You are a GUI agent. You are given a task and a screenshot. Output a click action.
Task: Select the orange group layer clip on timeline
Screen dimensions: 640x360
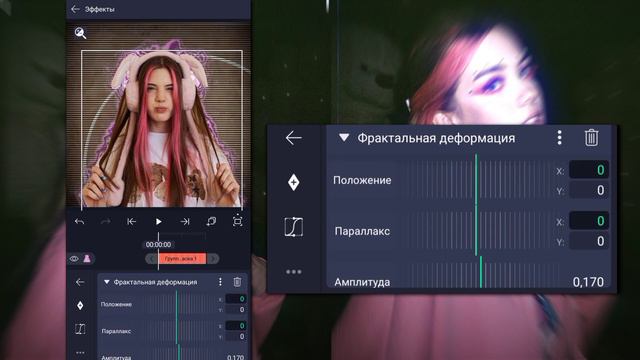point(182,259)
